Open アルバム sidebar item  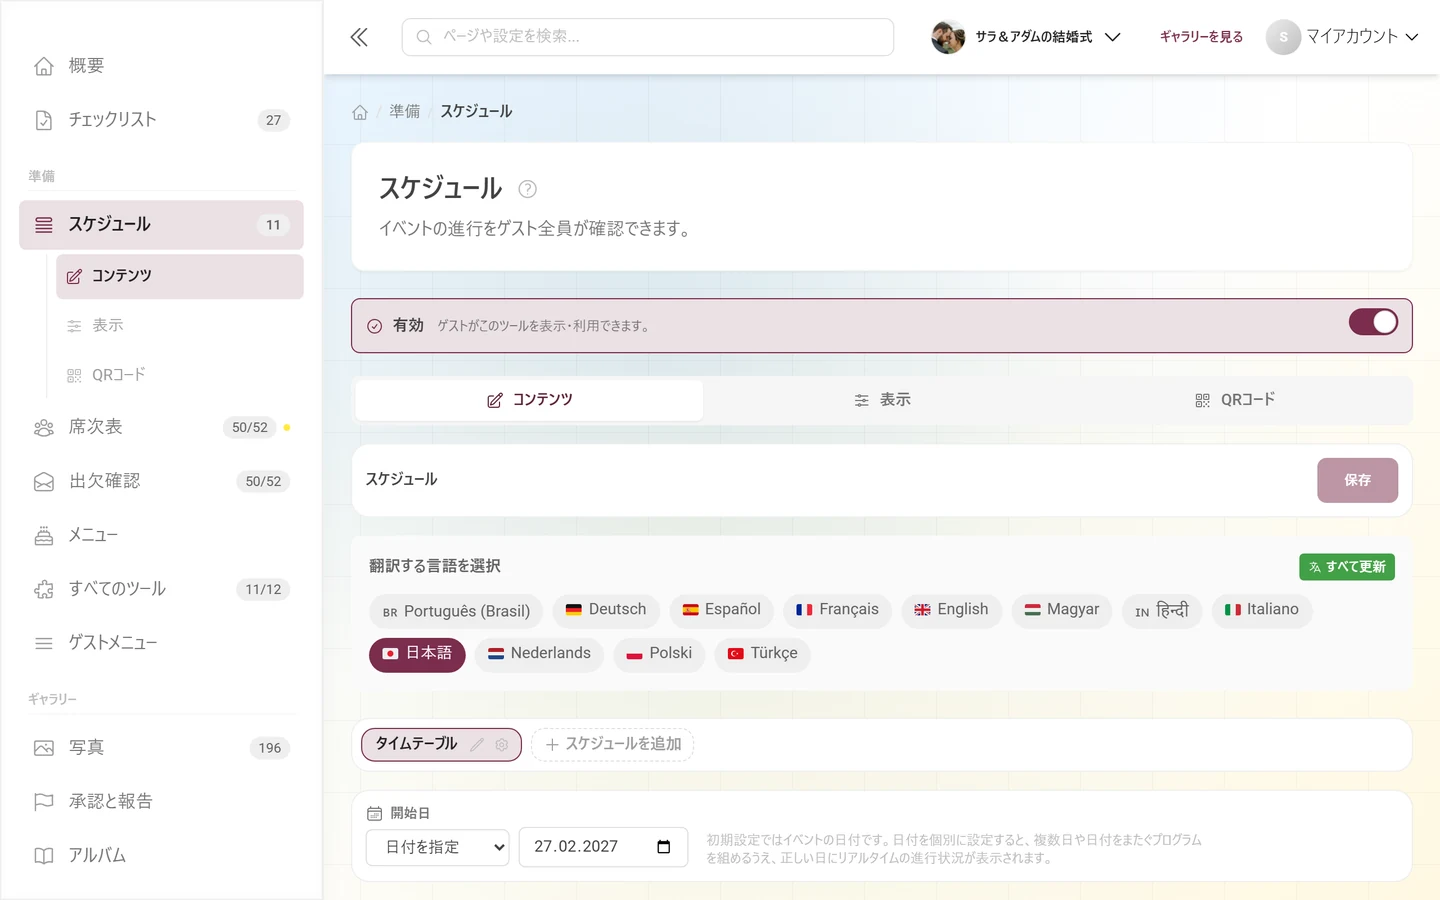click(x=161, y=856)
